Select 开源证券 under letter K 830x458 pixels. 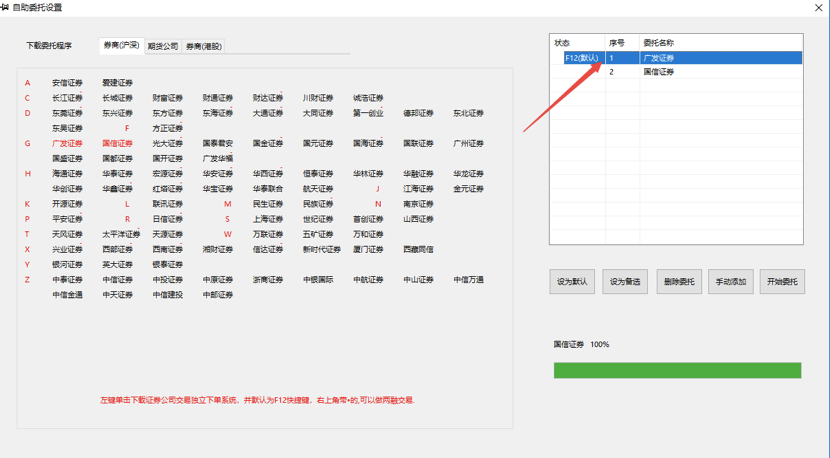(x=67, y=204)
